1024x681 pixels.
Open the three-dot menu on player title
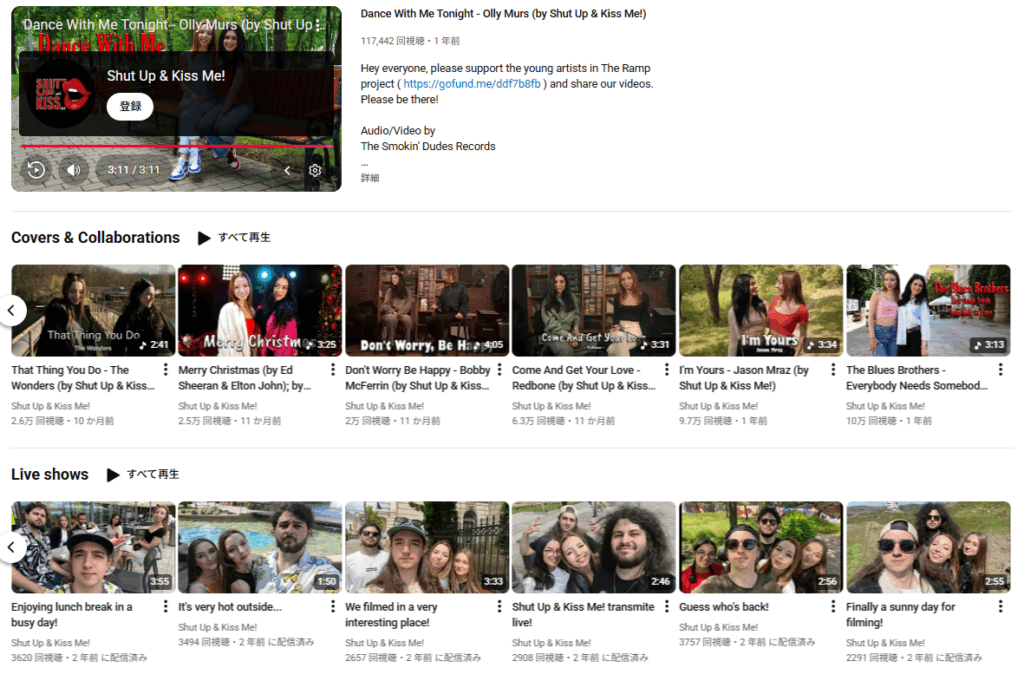click(319, 24)
